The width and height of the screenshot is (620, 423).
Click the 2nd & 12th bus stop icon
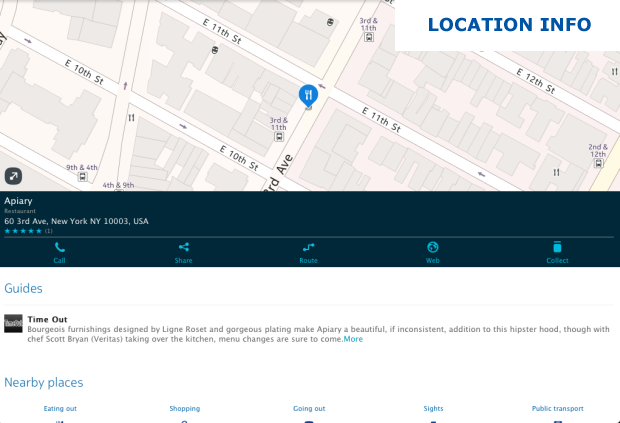[x=598, y=164]
